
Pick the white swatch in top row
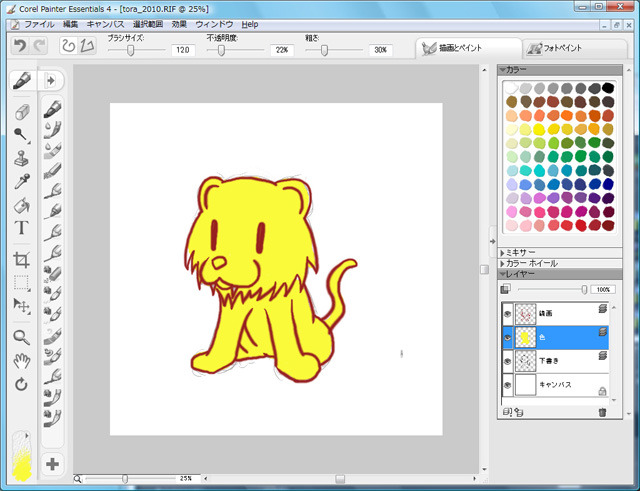[x=511, y=87]
